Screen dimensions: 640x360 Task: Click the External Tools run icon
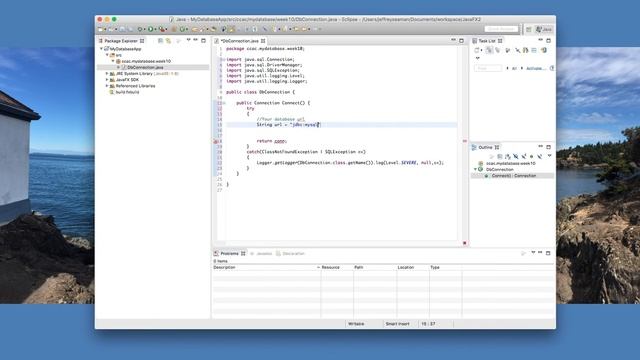[162, 29]
